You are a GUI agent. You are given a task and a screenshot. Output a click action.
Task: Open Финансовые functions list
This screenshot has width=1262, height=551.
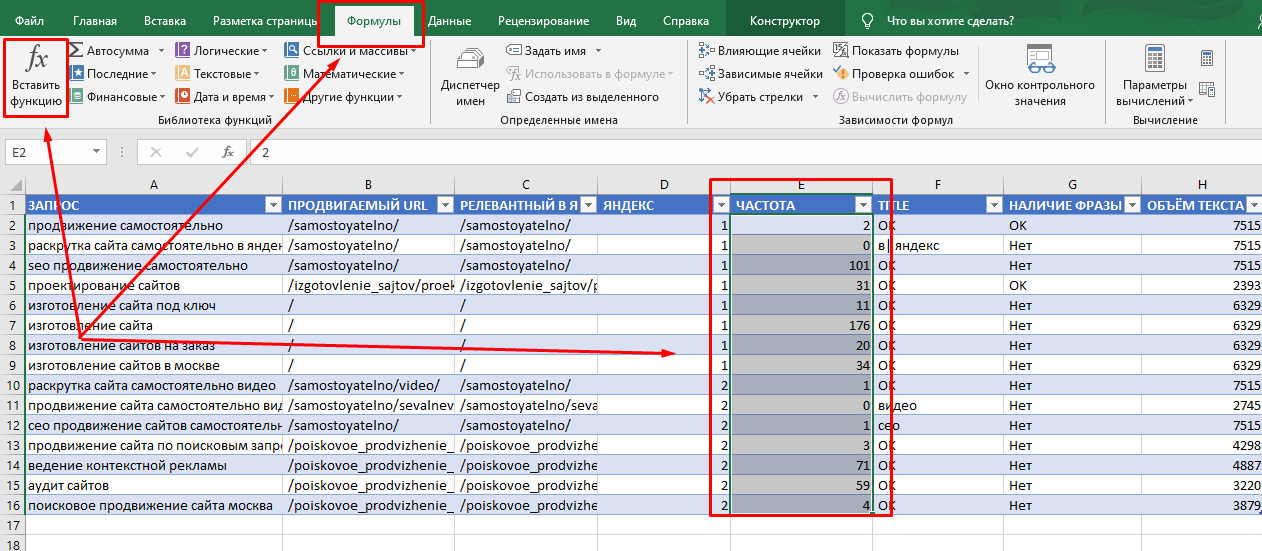tap(117, 97)
